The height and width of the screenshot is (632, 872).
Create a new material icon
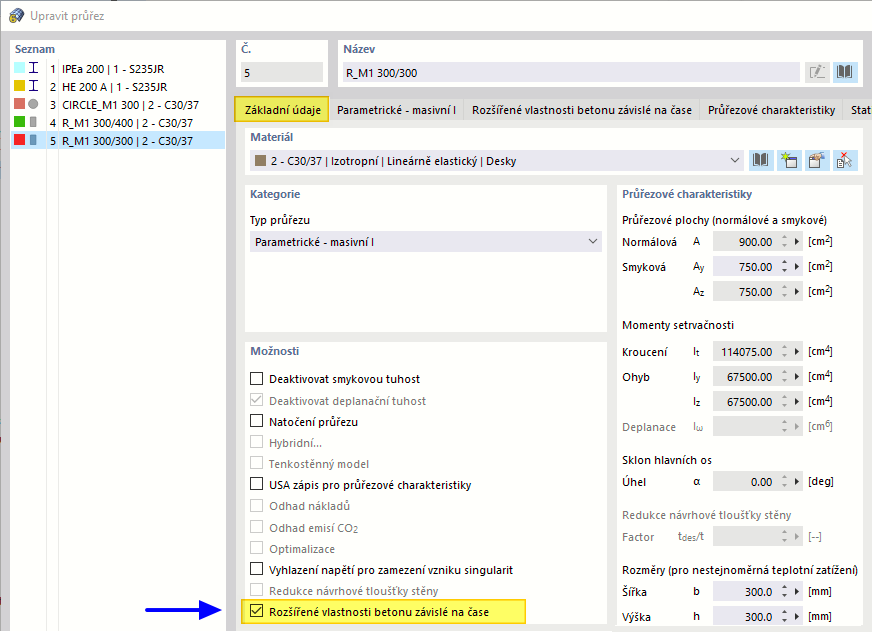(788, 161)
